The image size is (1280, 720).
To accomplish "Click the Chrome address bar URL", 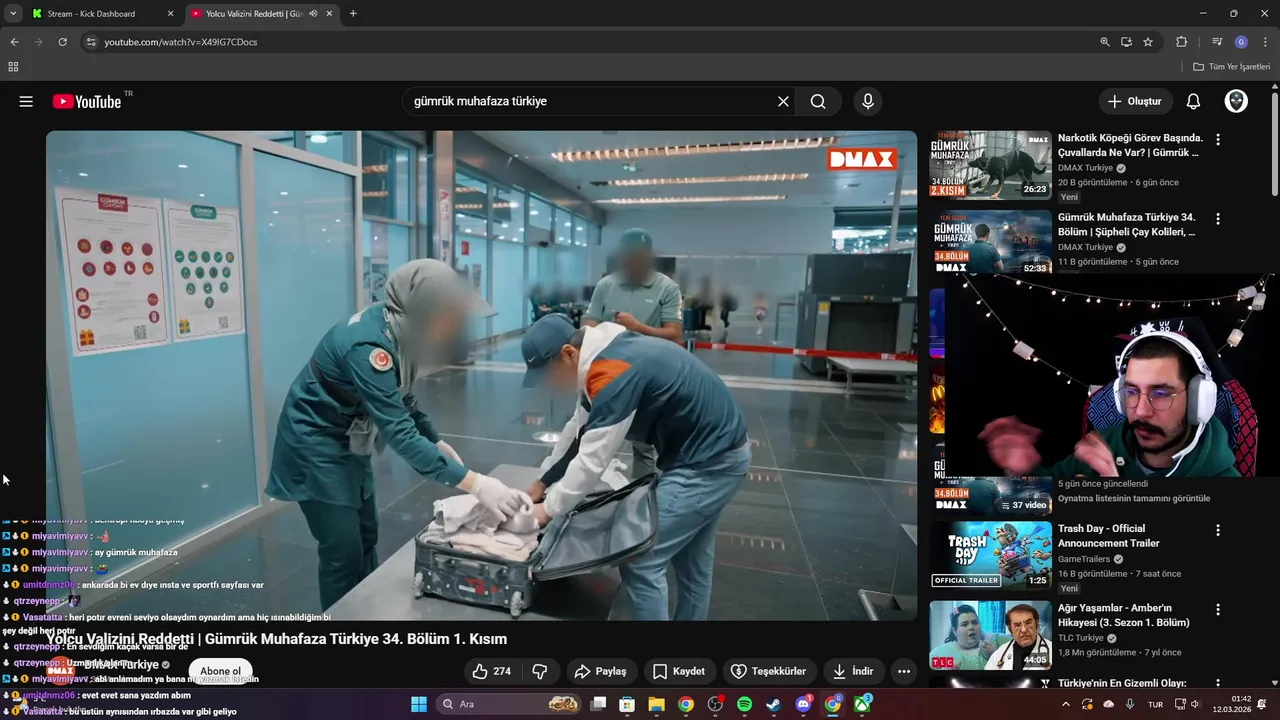I will coord(181,42).
